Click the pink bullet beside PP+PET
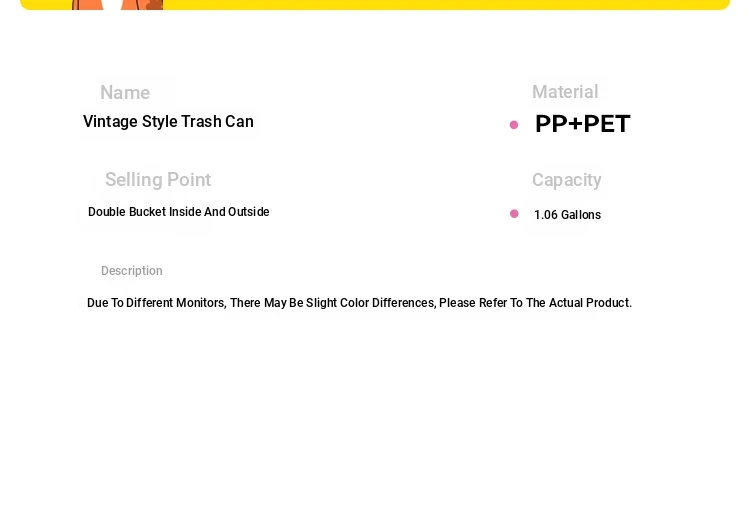This screenshot has width=750, height=531. coord(514,125)
